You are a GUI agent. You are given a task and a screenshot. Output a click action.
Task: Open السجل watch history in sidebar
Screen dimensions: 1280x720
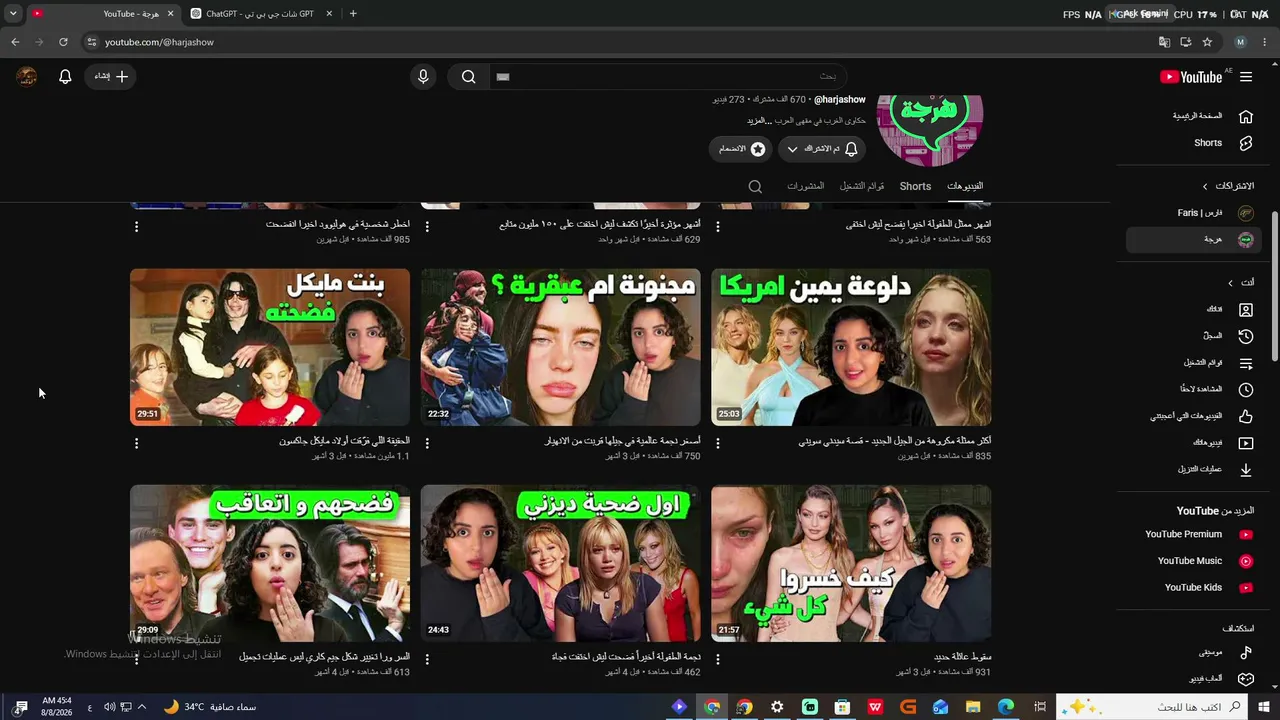point(1193,336)
